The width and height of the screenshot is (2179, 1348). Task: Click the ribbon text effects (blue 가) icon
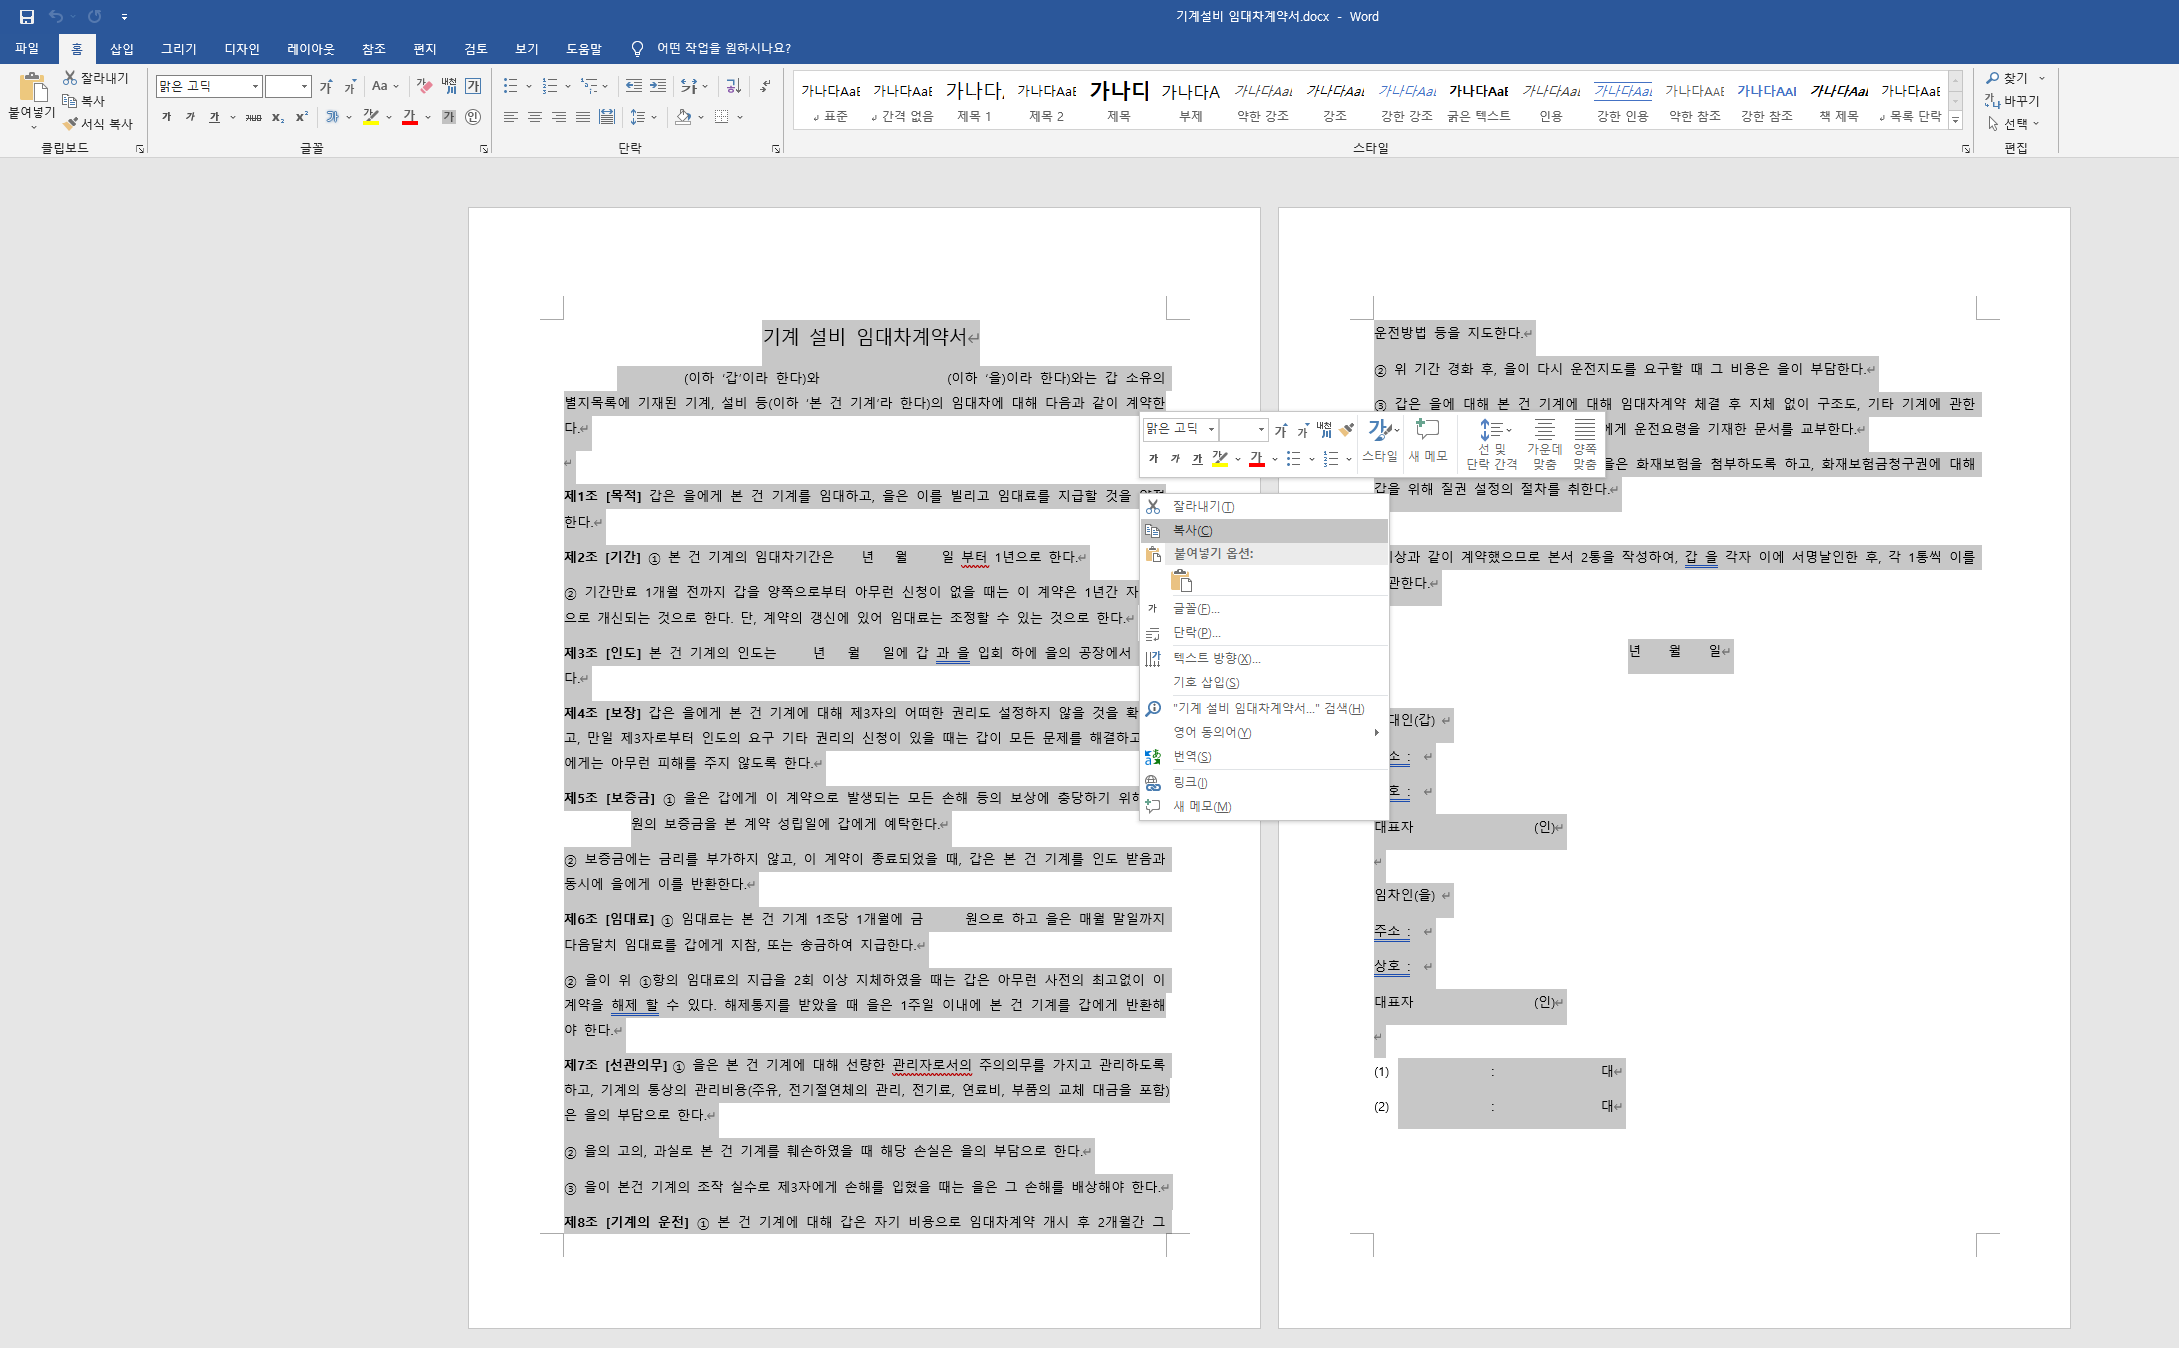coord(332,117)
